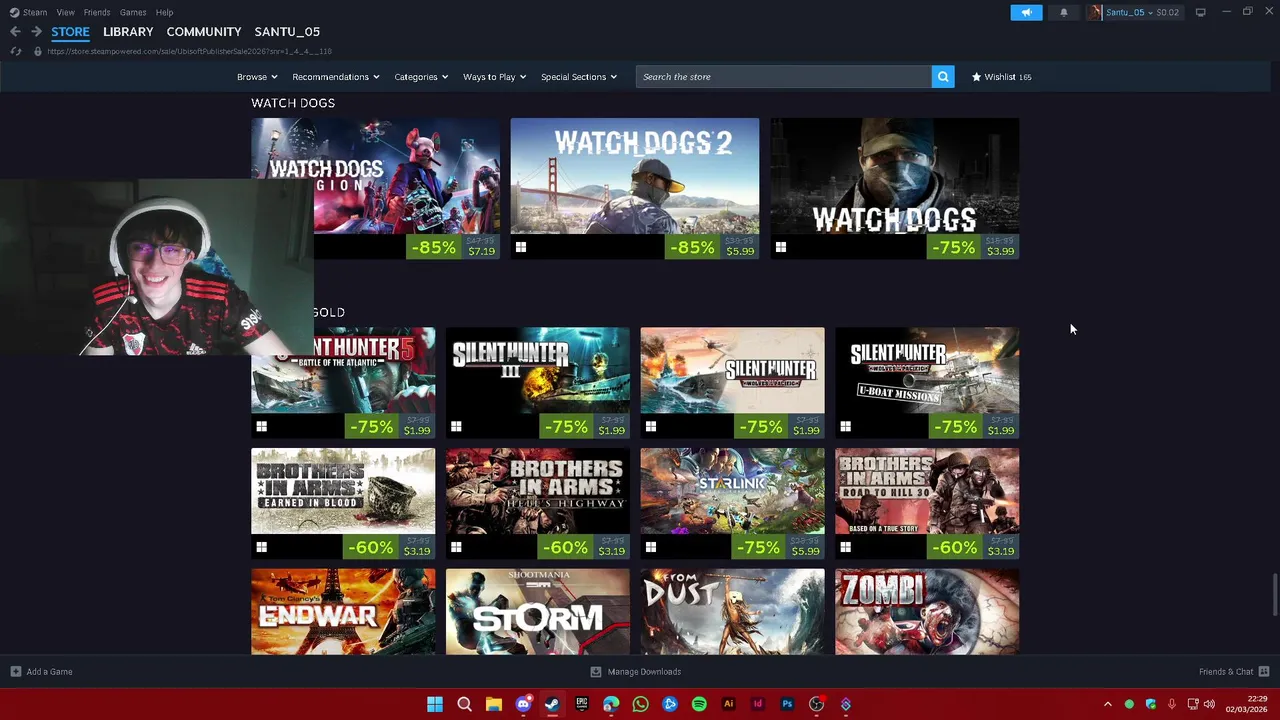
Task: Reload the page with refresh icon
Action: [16, 51]
